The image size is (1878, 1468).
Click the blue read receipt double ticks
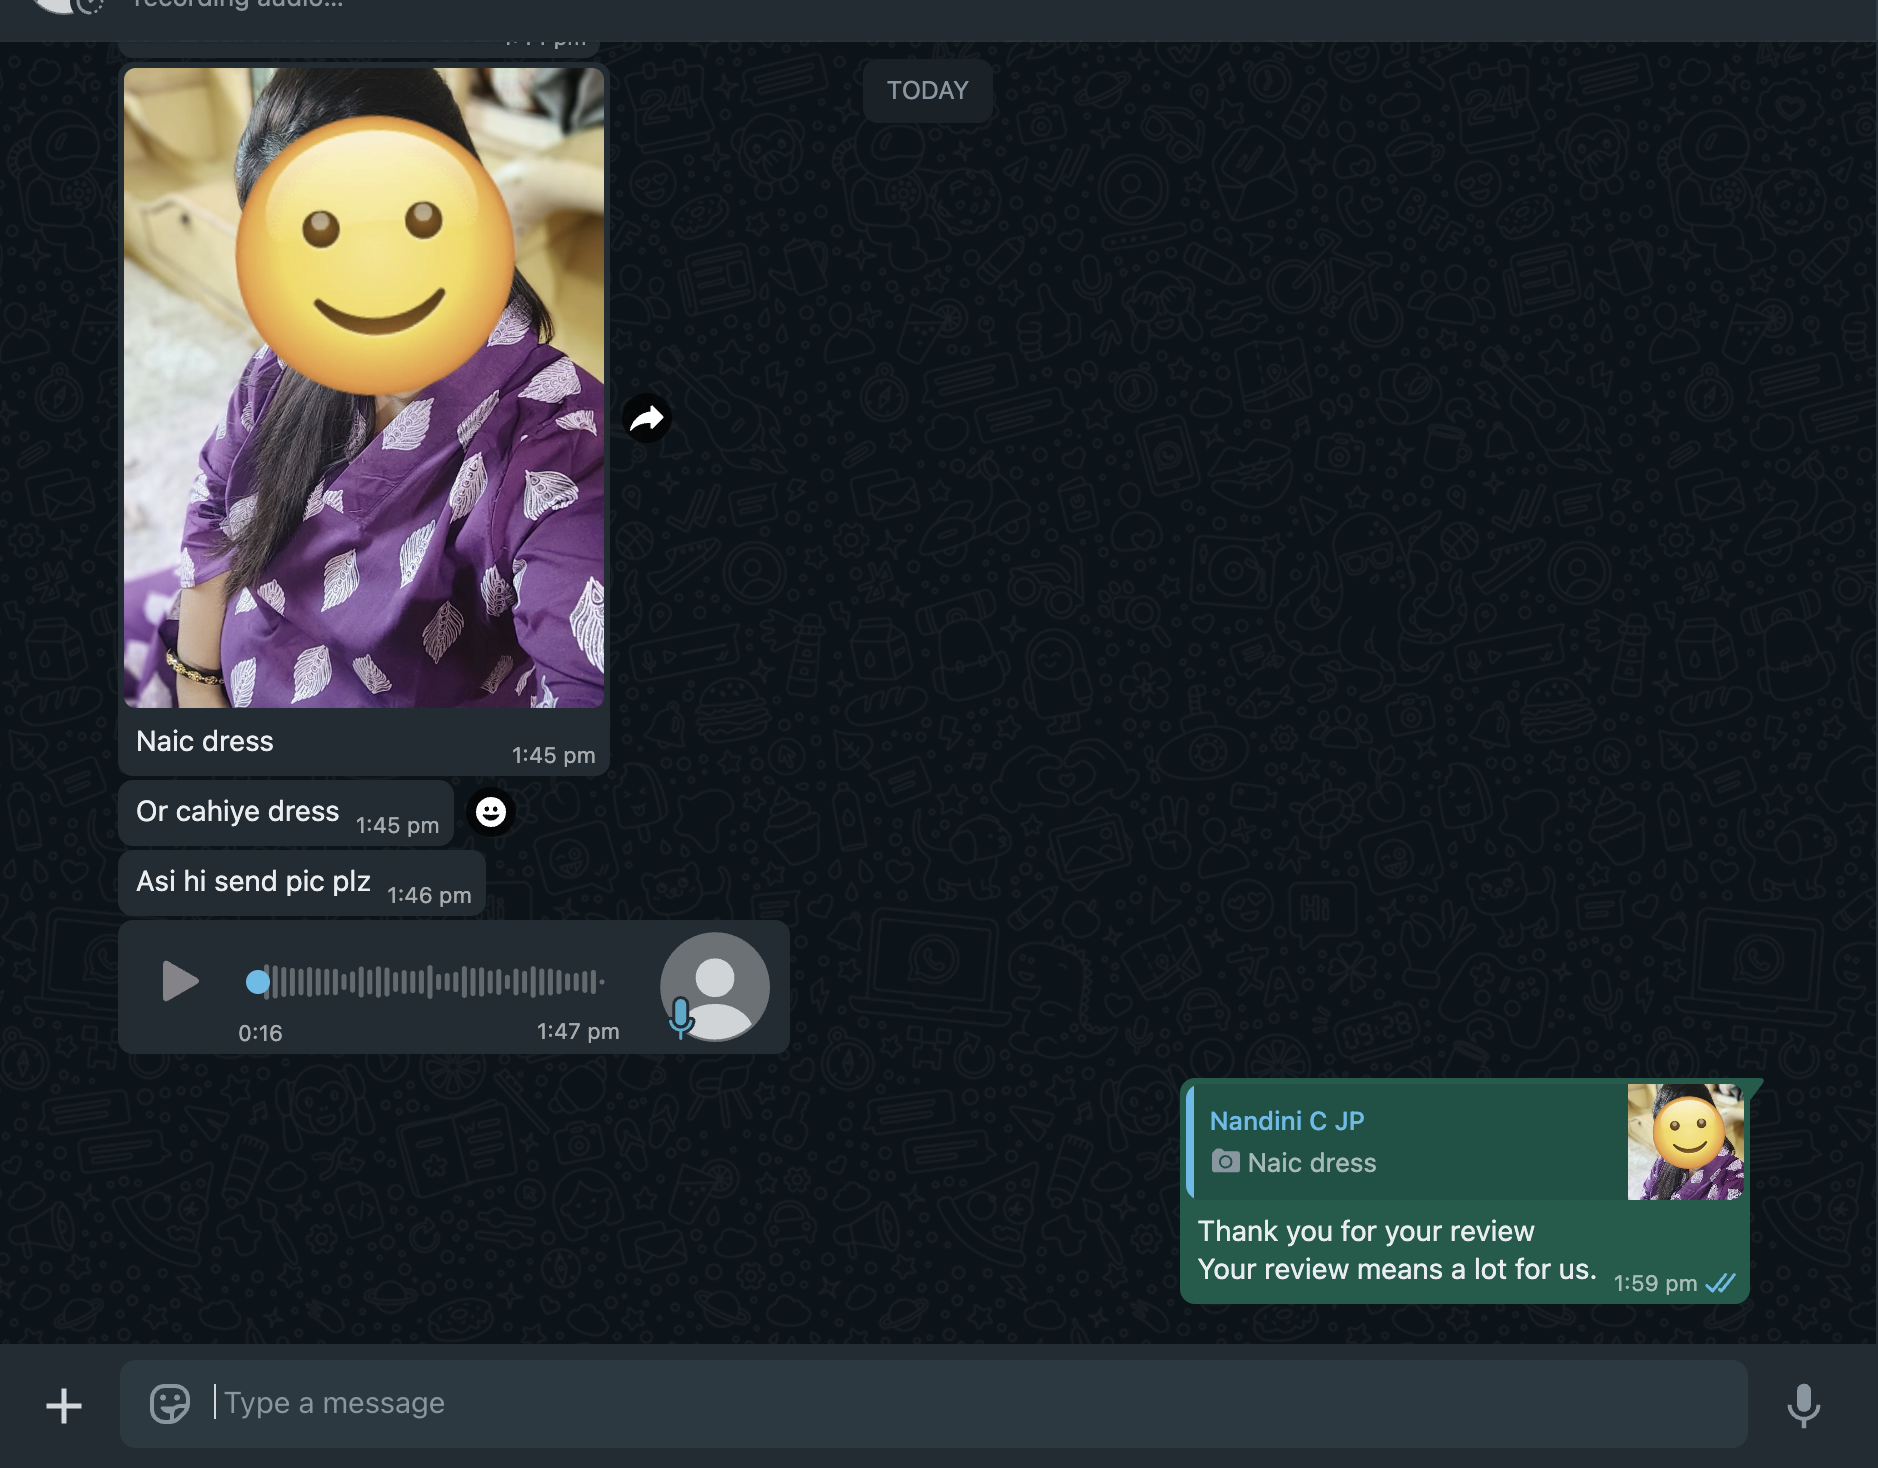(1720, 1283)
